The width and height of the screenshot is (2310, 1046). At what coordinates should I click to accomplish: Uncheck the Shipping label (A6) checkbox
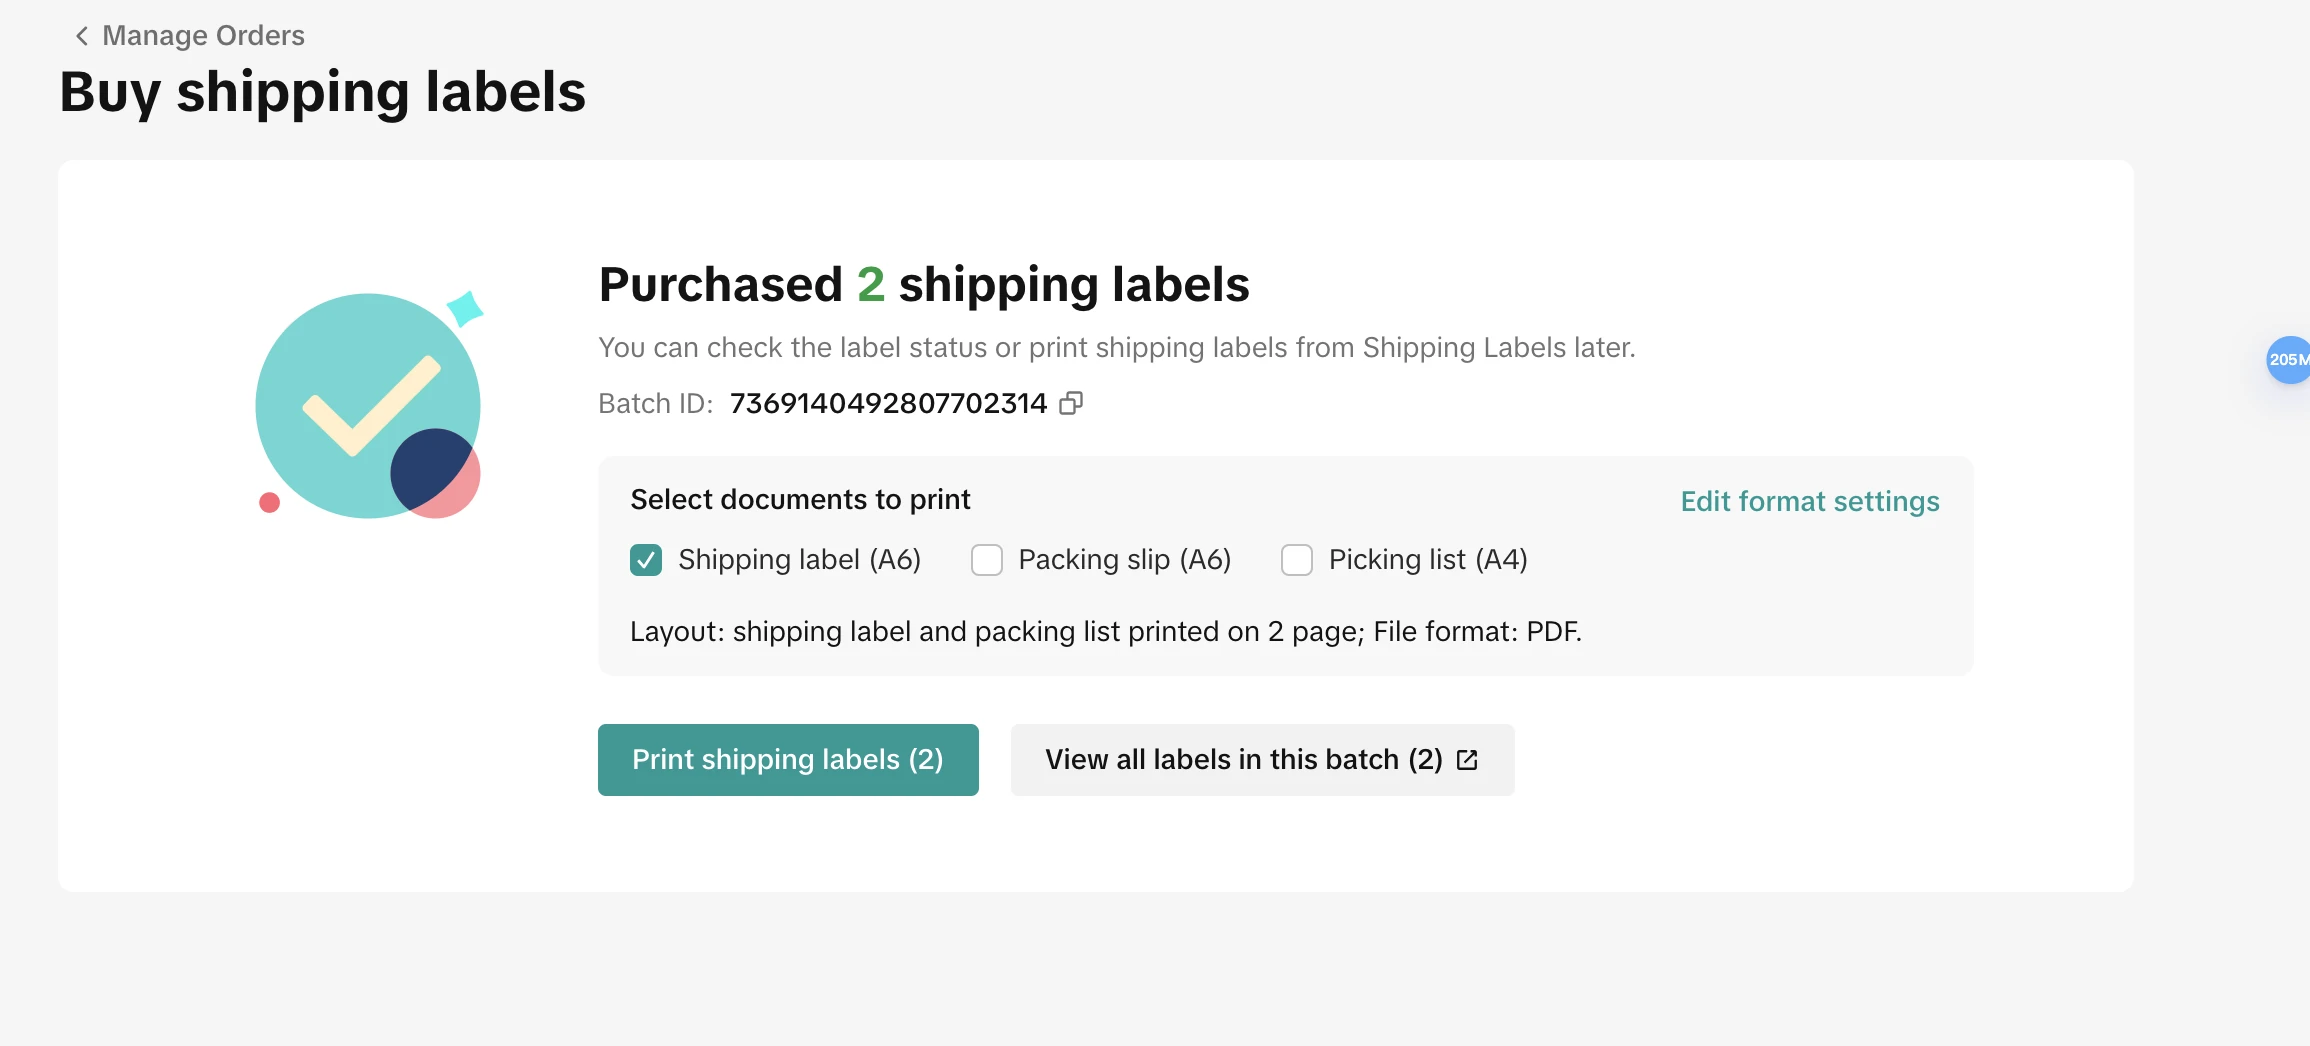(646, 560)
